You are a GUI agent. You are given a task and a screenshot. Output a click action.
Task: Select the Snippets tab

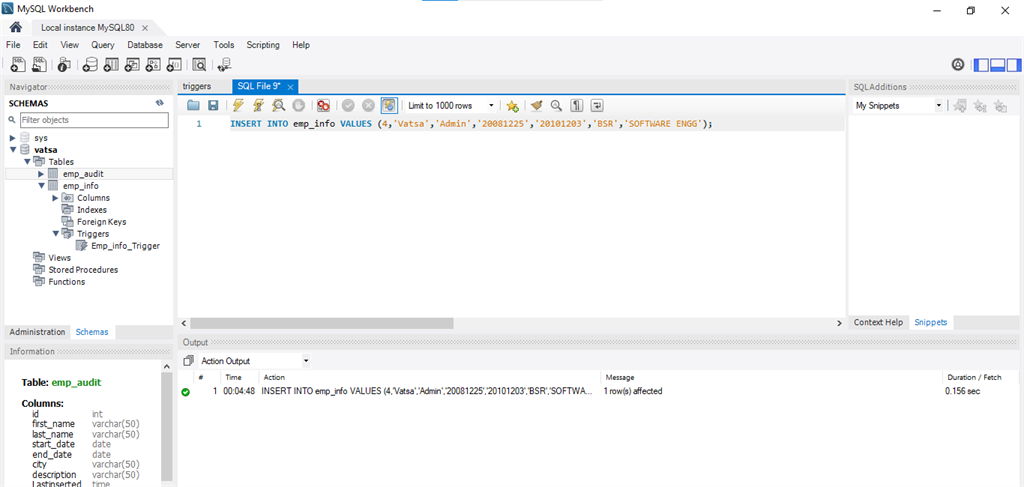click(931, 322)
